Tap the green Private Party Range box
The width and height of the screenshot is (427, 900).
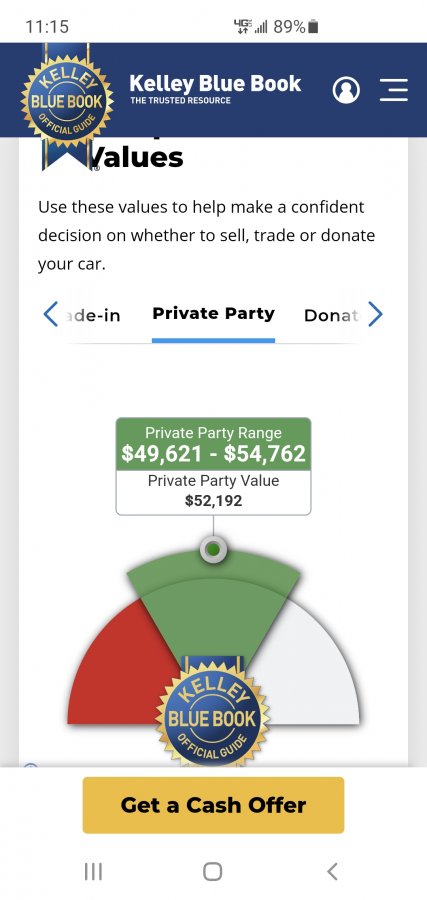(x=214, y=444)
